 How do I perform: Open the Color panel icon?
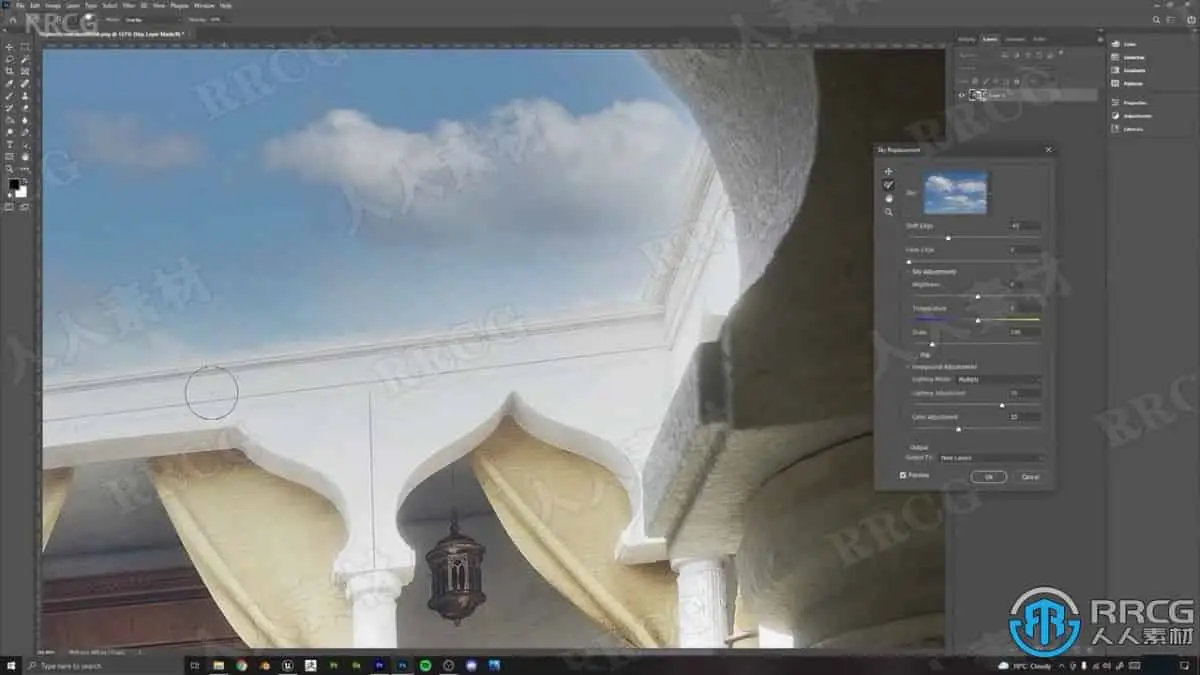[1116, 44]
